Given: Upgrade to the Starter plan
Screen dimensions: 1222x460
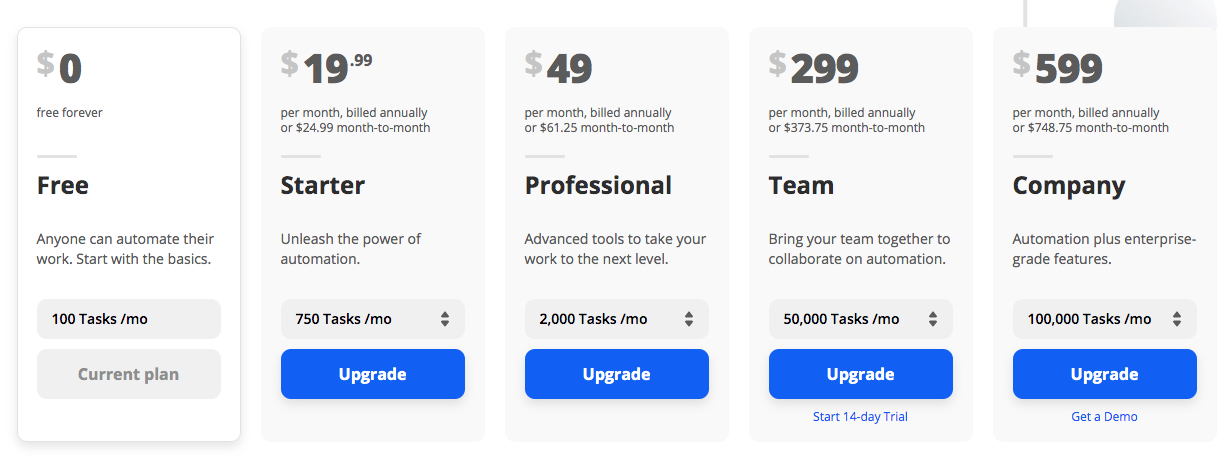Looking at the screenshot, I should pos(373,374).
